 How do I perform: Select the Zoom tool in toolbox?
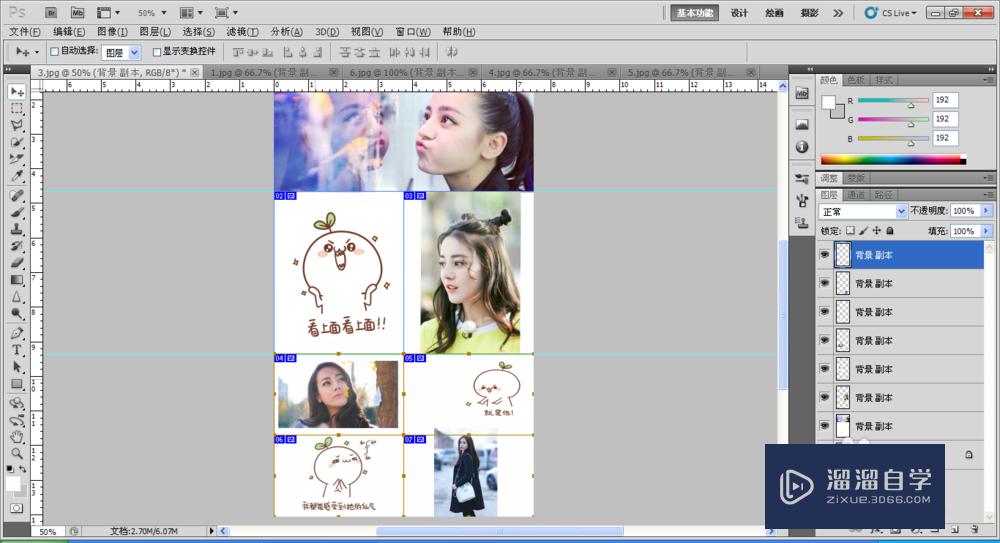click(17, 453)
